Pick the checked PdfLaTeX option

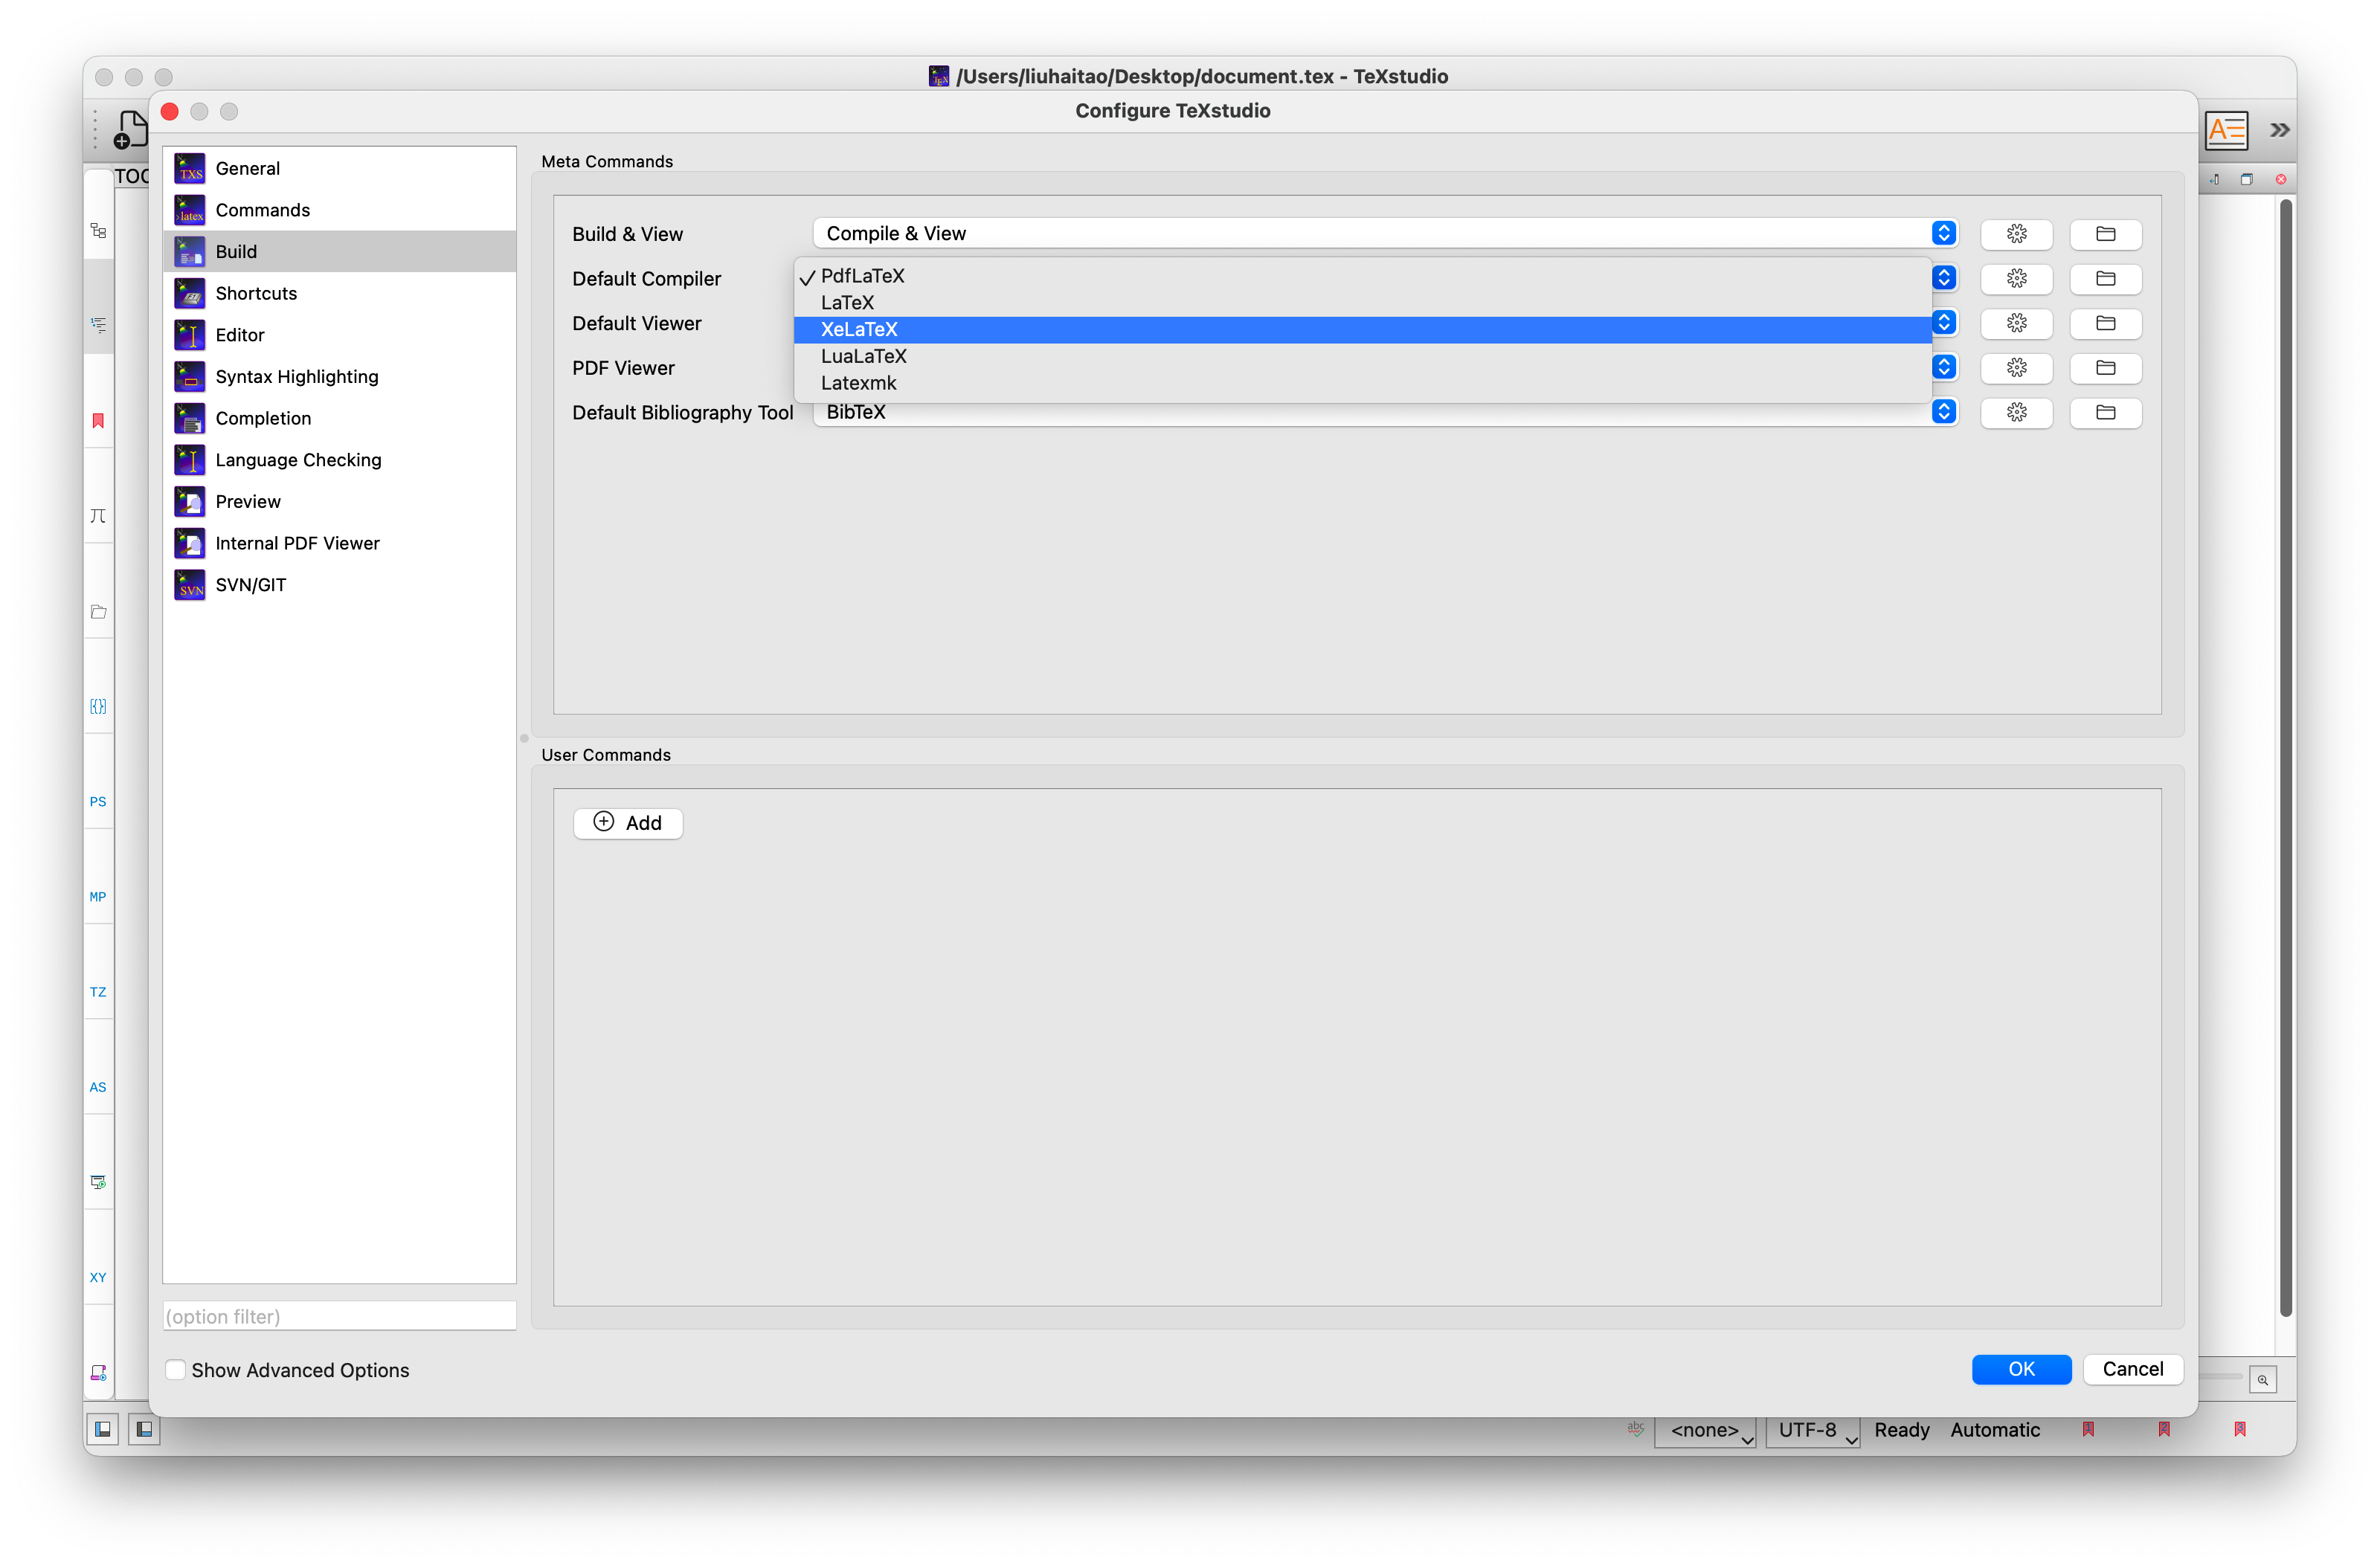(x=1362, y=276)
